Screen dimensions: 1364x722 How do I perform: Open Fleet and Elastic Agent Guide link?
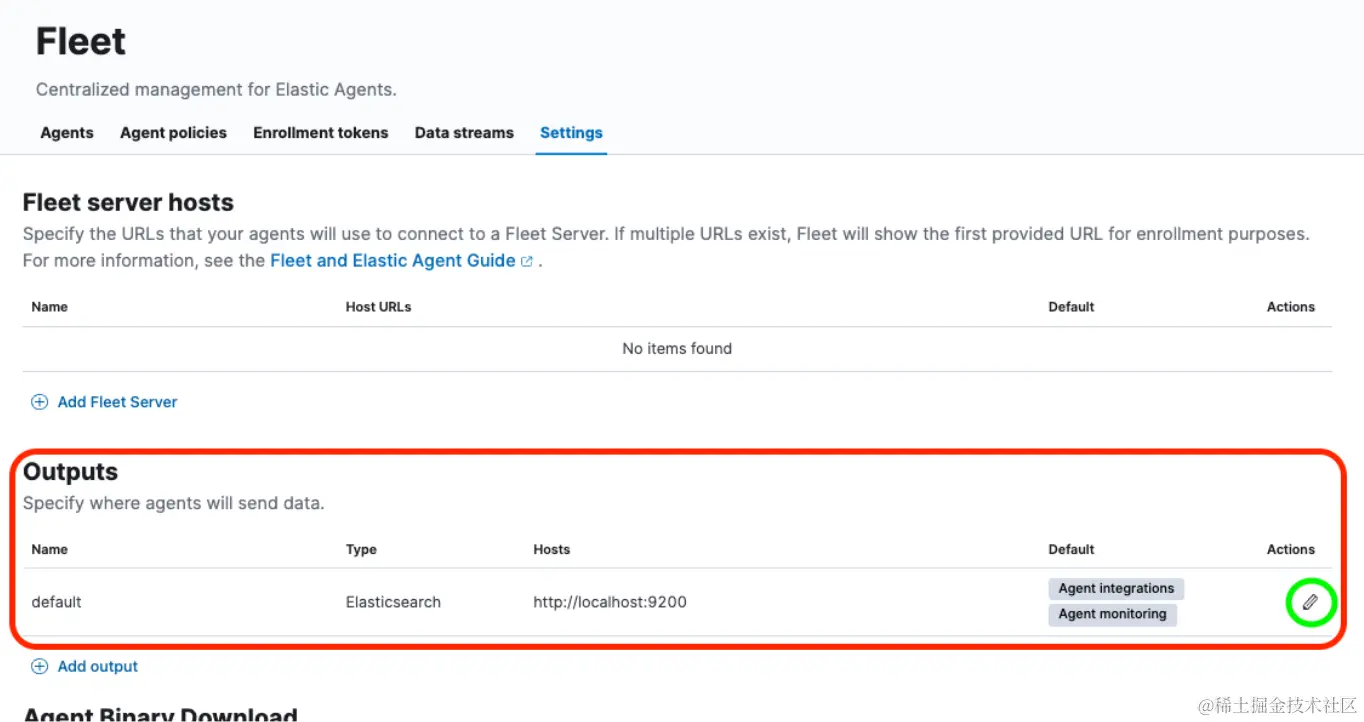click(393, 260)
